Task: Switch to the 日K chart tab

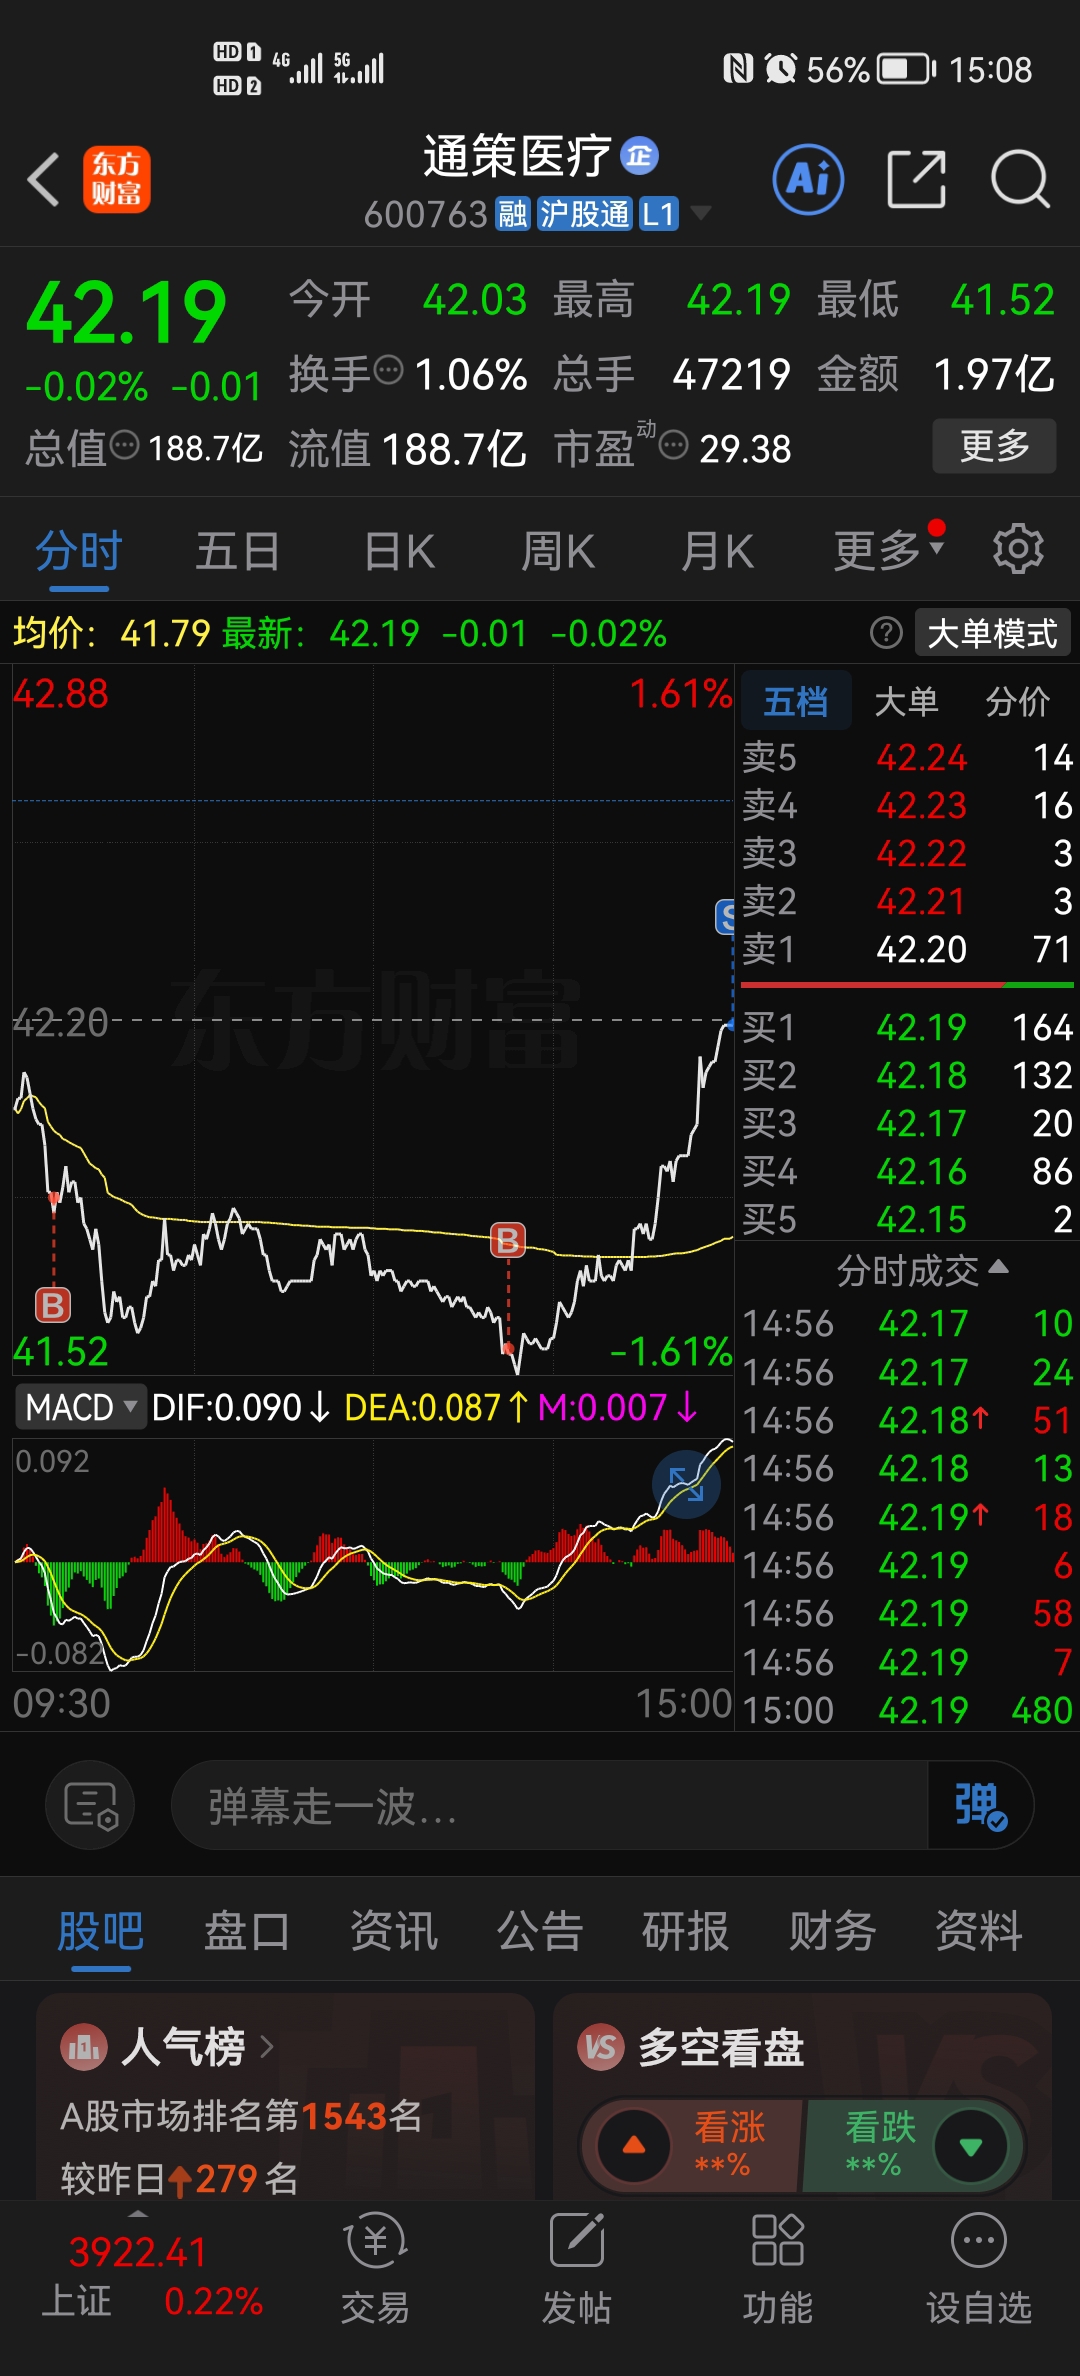Action: 399,551
